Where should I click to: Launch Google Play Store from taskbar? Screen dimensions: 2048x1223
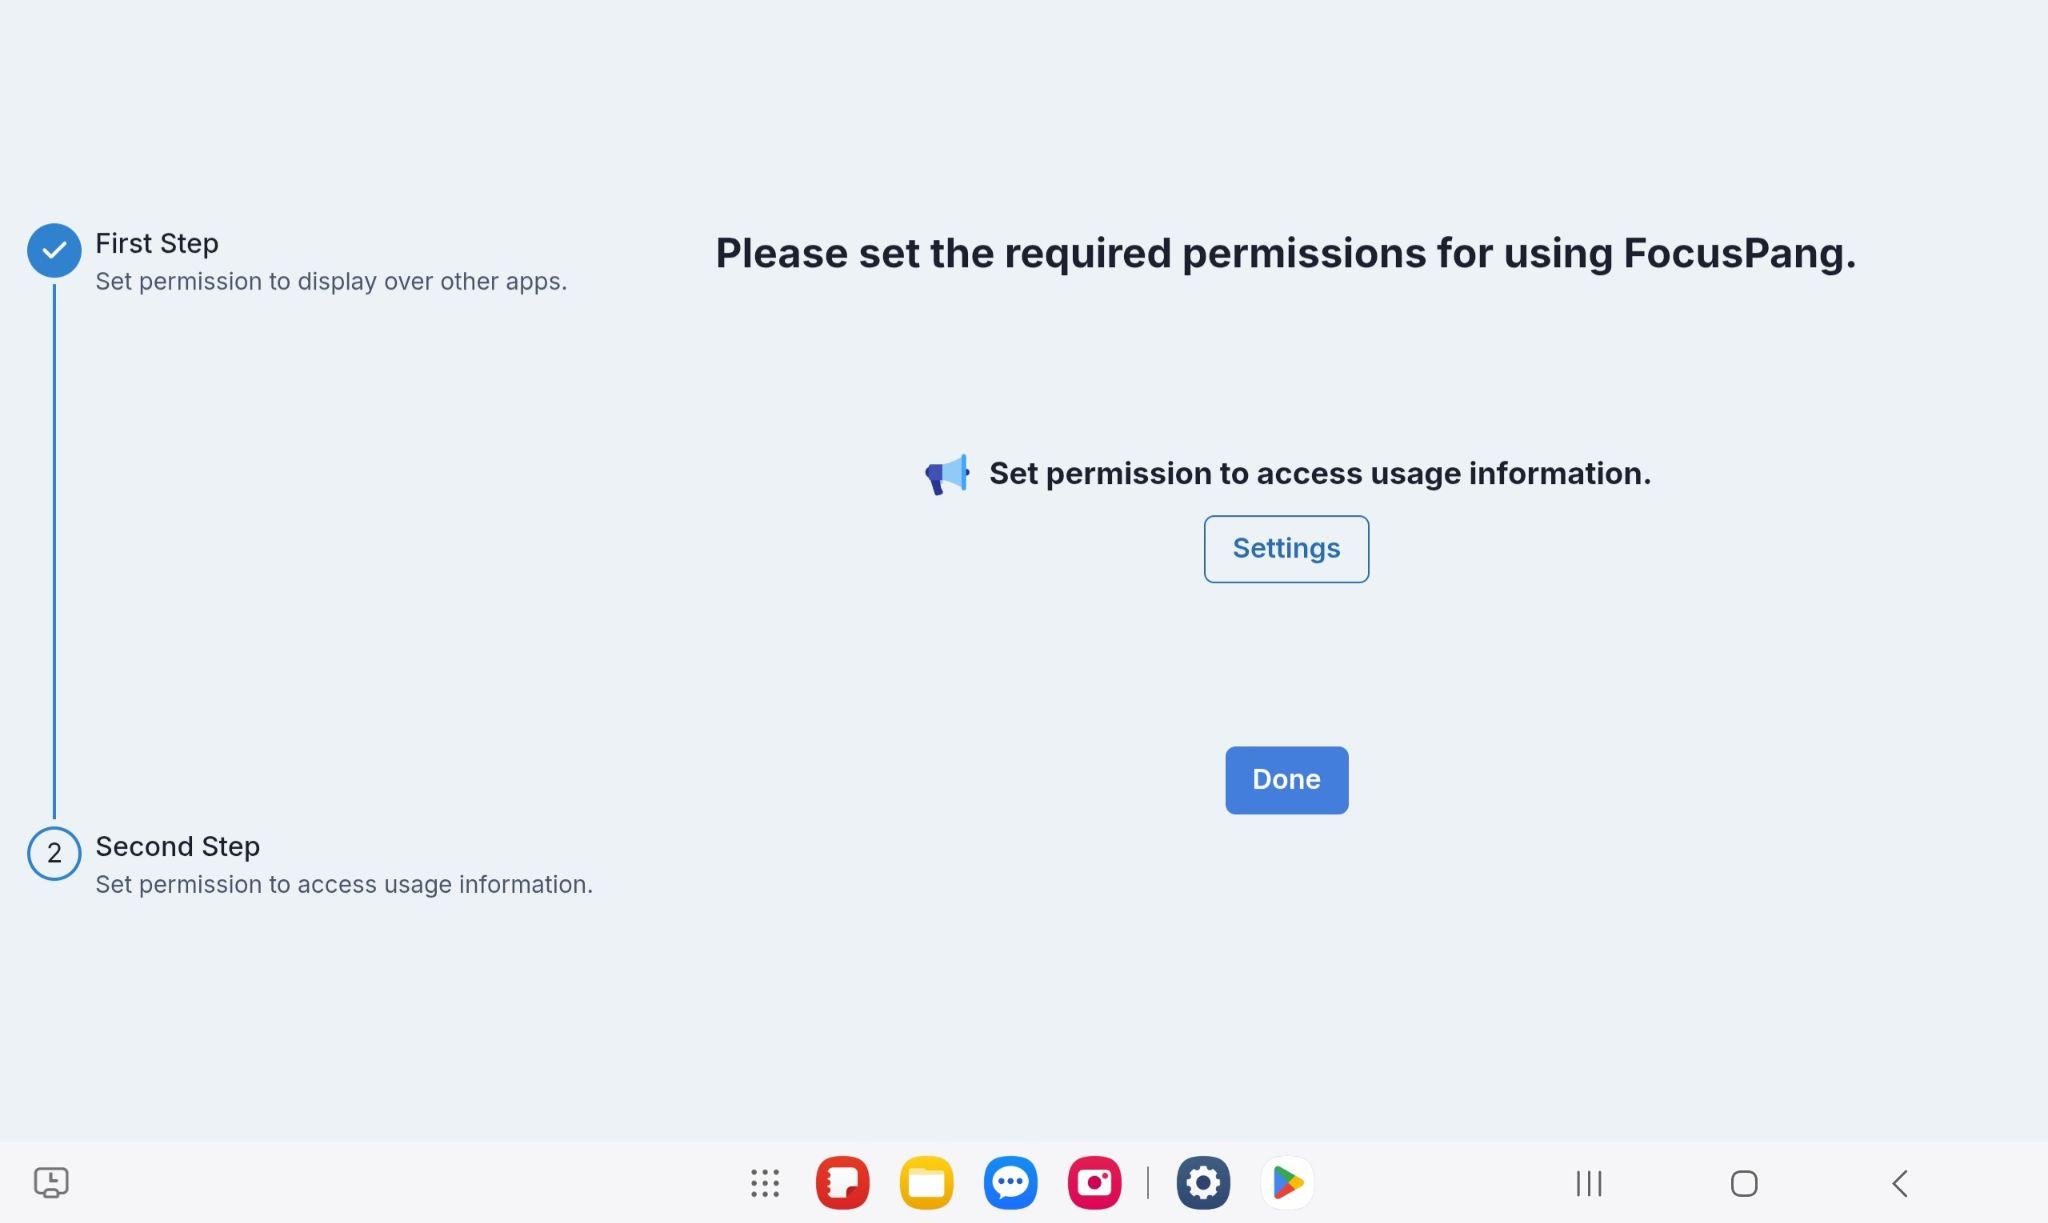1287,1183
